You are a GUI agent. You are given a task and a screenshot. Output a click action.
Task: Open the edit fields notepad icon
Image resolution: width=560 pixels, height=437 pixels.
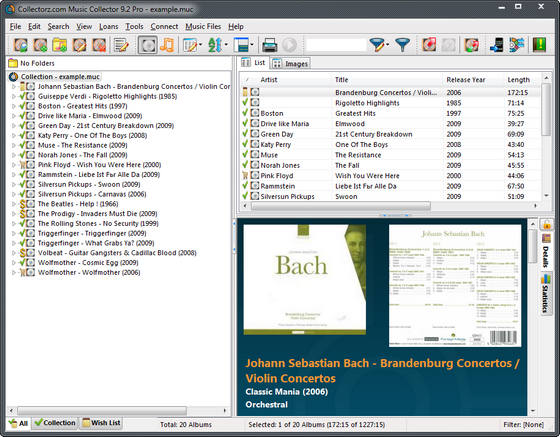[x=121, y=45]
